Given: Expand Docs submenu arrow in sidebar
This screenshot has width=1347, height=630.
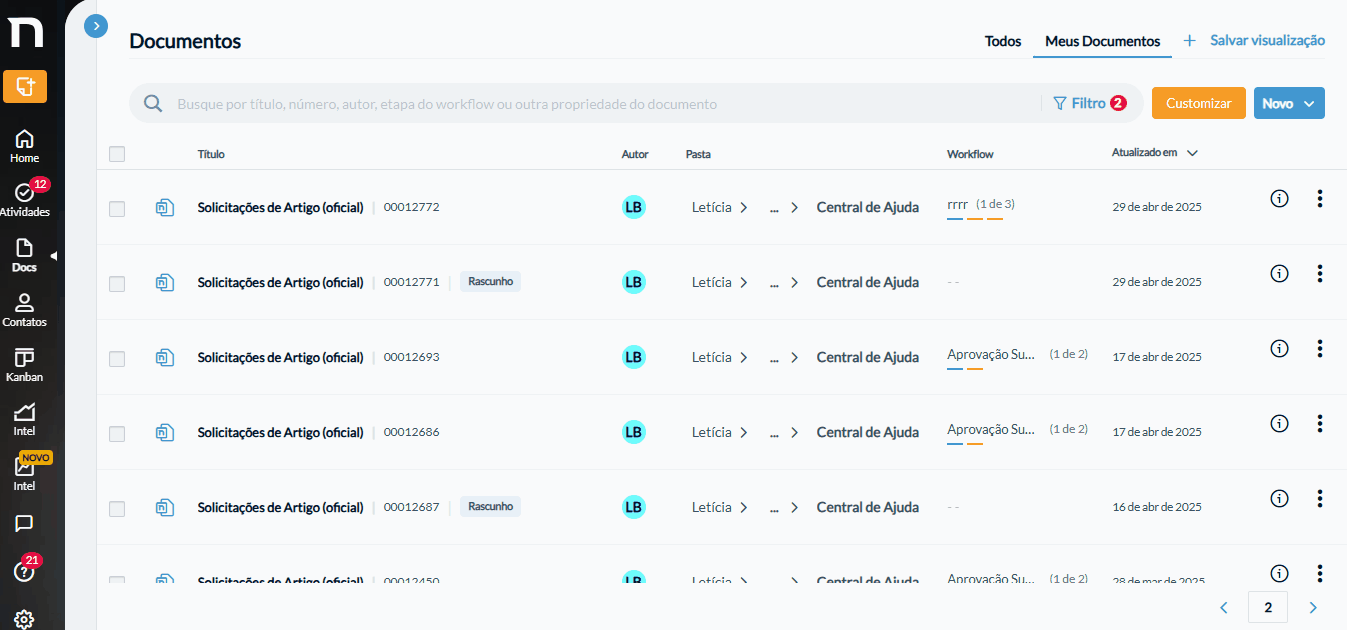Looking at the screenshot, I should click(x=54, y=256).
